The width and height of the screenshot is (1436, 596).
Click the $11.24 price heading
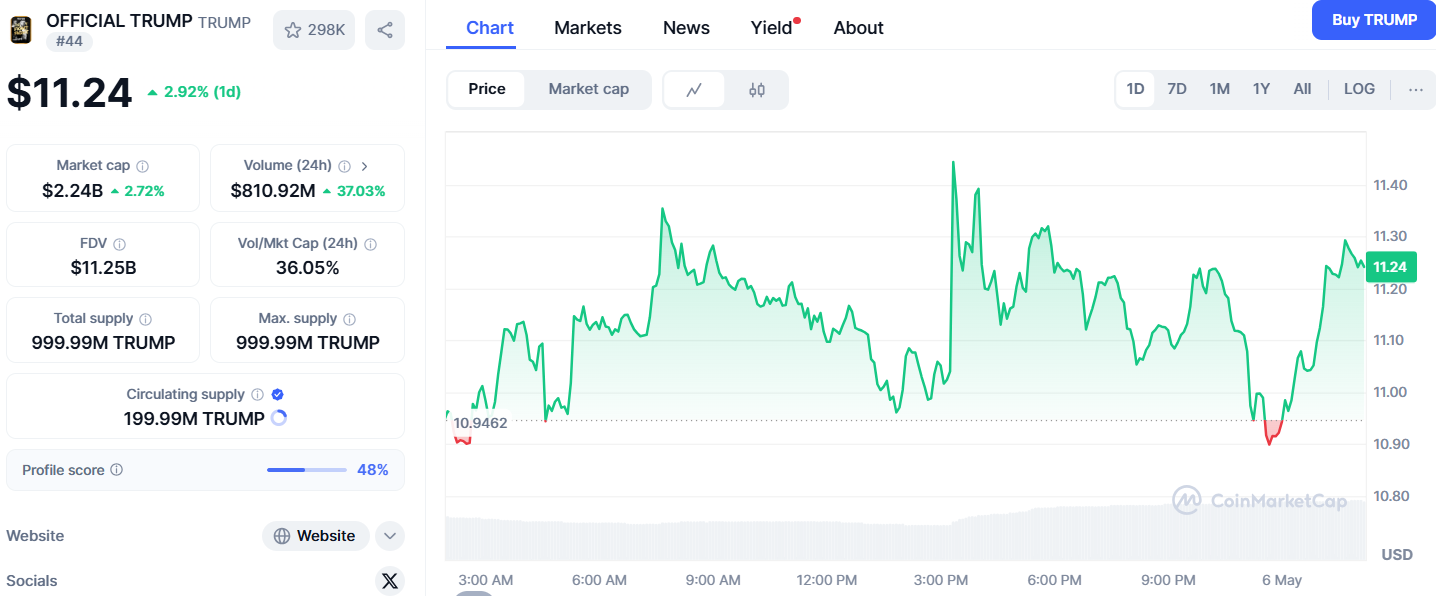coord(70,93)
